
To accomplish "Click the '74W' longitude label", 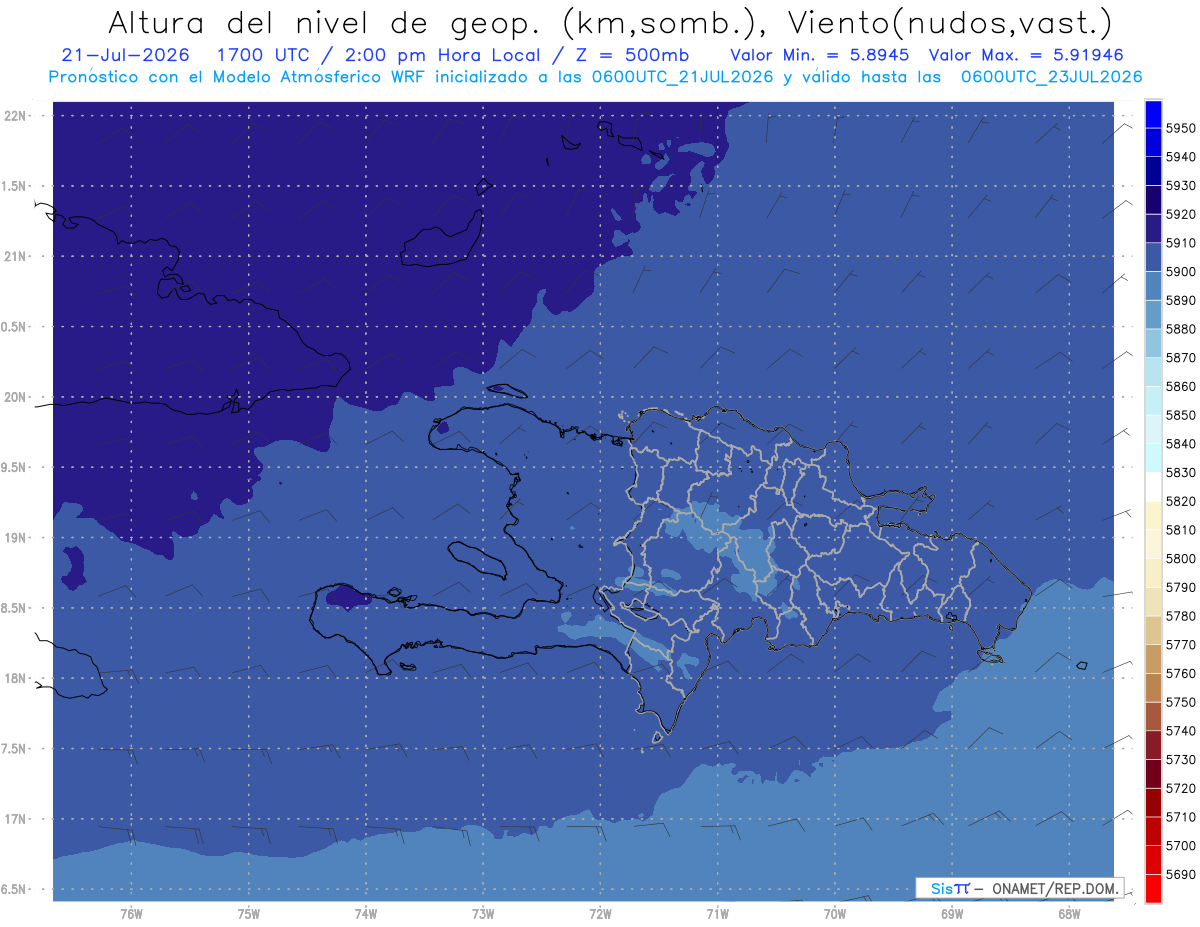I will click(366, 914).
